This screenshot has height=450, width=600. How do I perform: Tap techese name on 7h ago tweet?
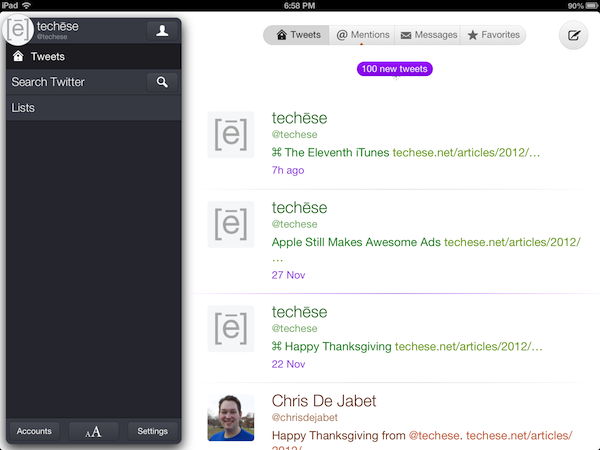click(299, 118)
